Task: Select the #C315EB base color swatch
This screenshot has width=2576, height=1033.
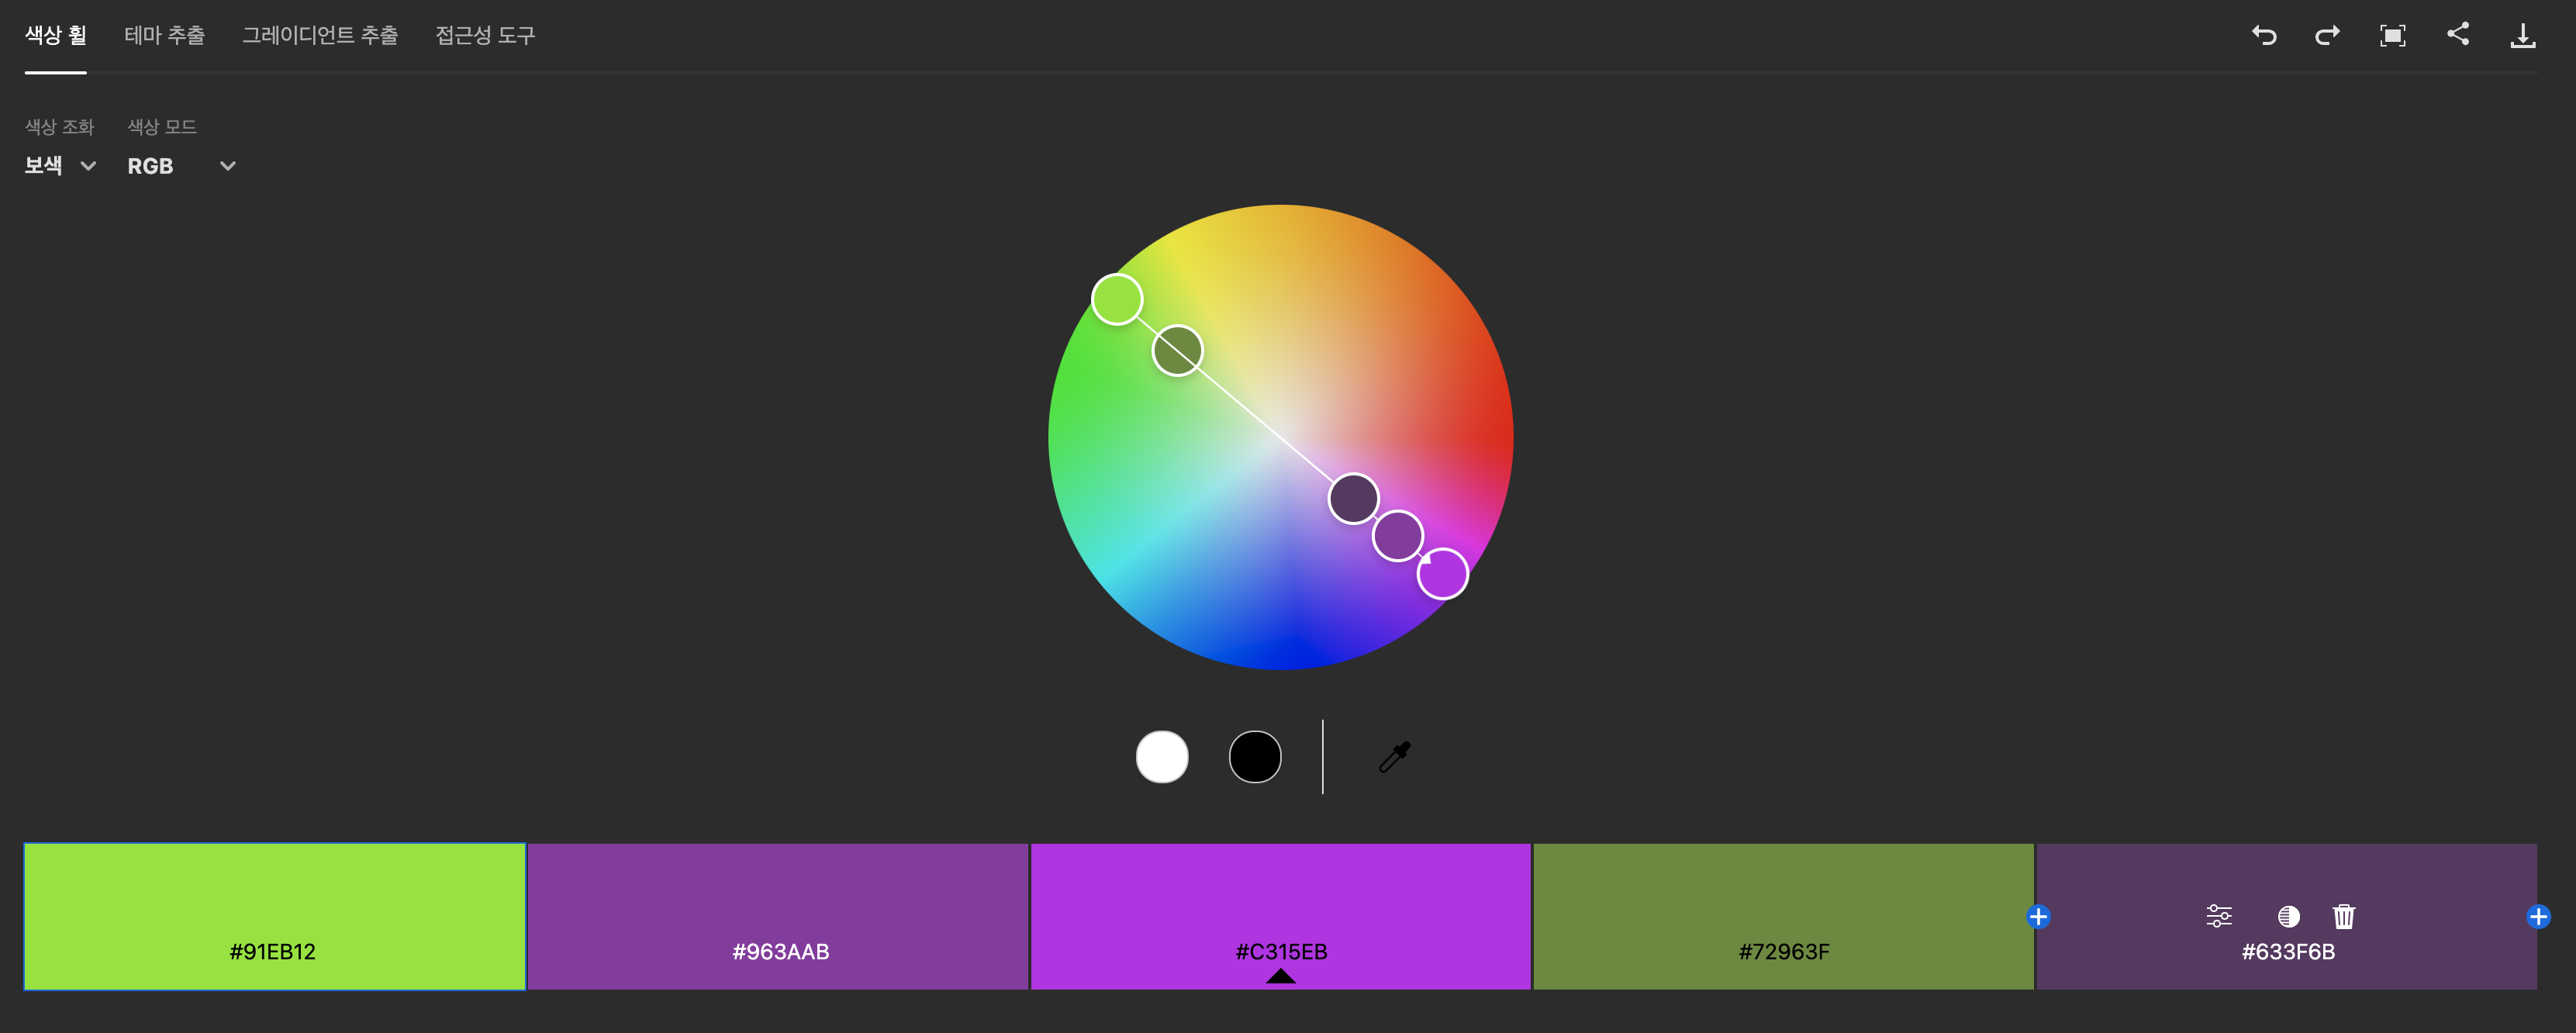Action: pyautogui.click(x=1281, y=916)
